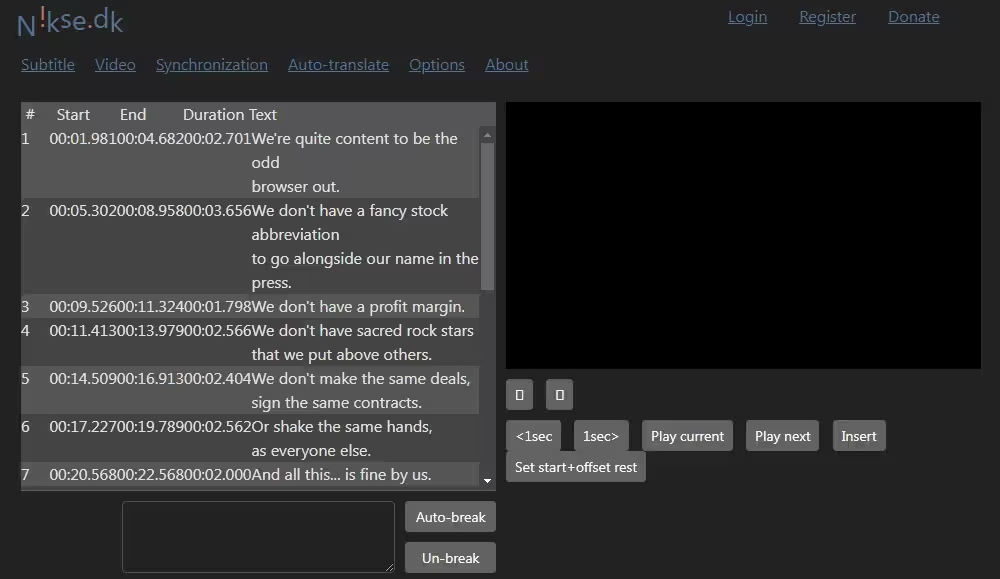Open the About menu

point(507,65)
